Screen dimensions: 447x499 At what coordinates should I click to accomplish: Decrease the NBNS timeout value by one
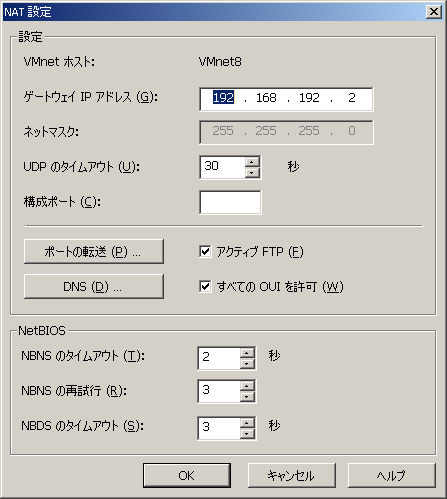[247, 364]
